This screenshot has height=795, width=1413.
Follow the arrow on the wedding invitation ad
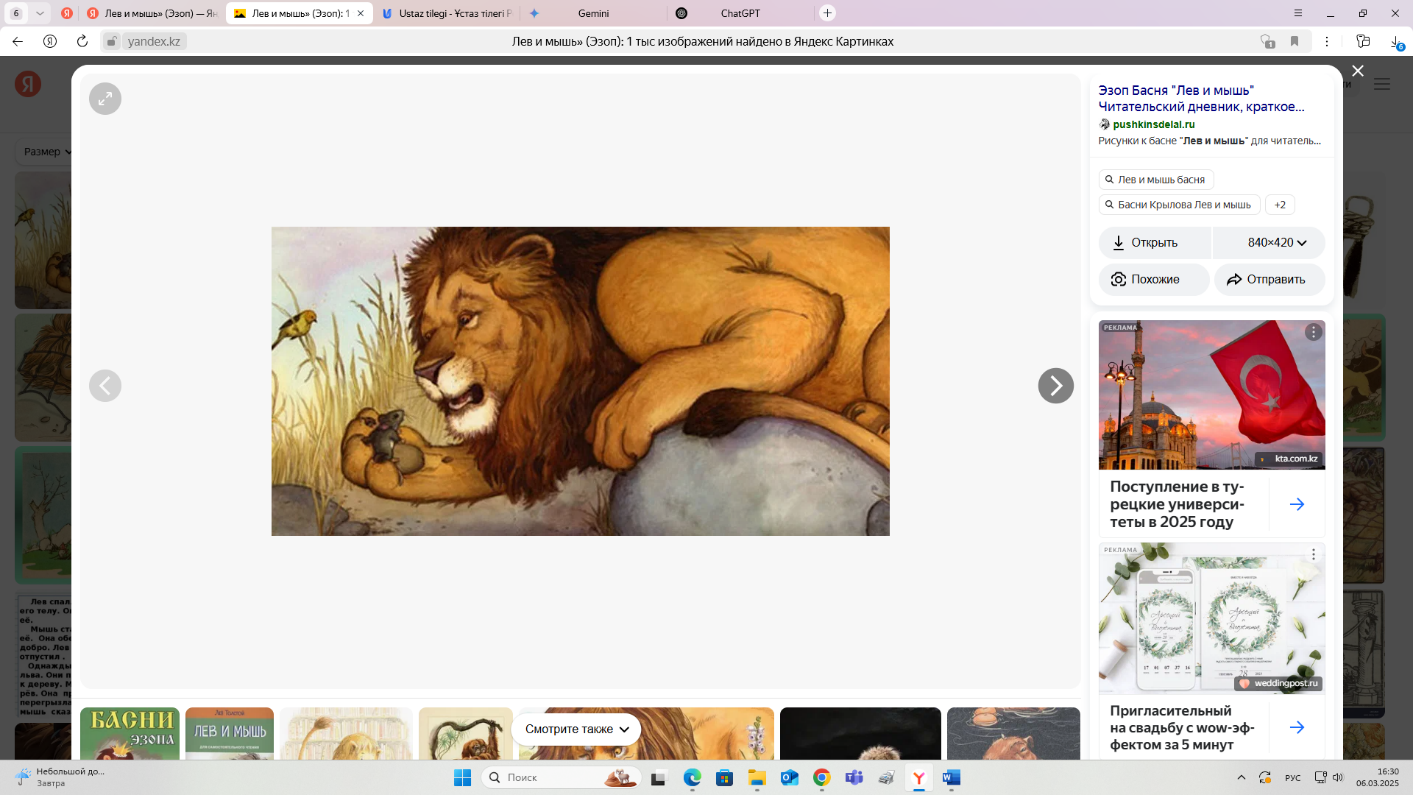point(1297,727)
